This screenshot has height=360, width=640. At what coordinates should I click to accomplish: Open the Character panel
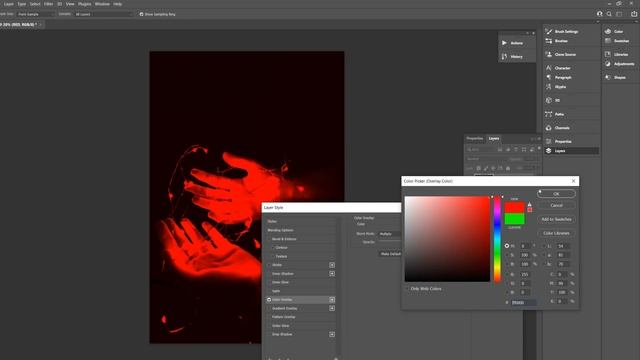pyautogui.click(x=558, y=68)
